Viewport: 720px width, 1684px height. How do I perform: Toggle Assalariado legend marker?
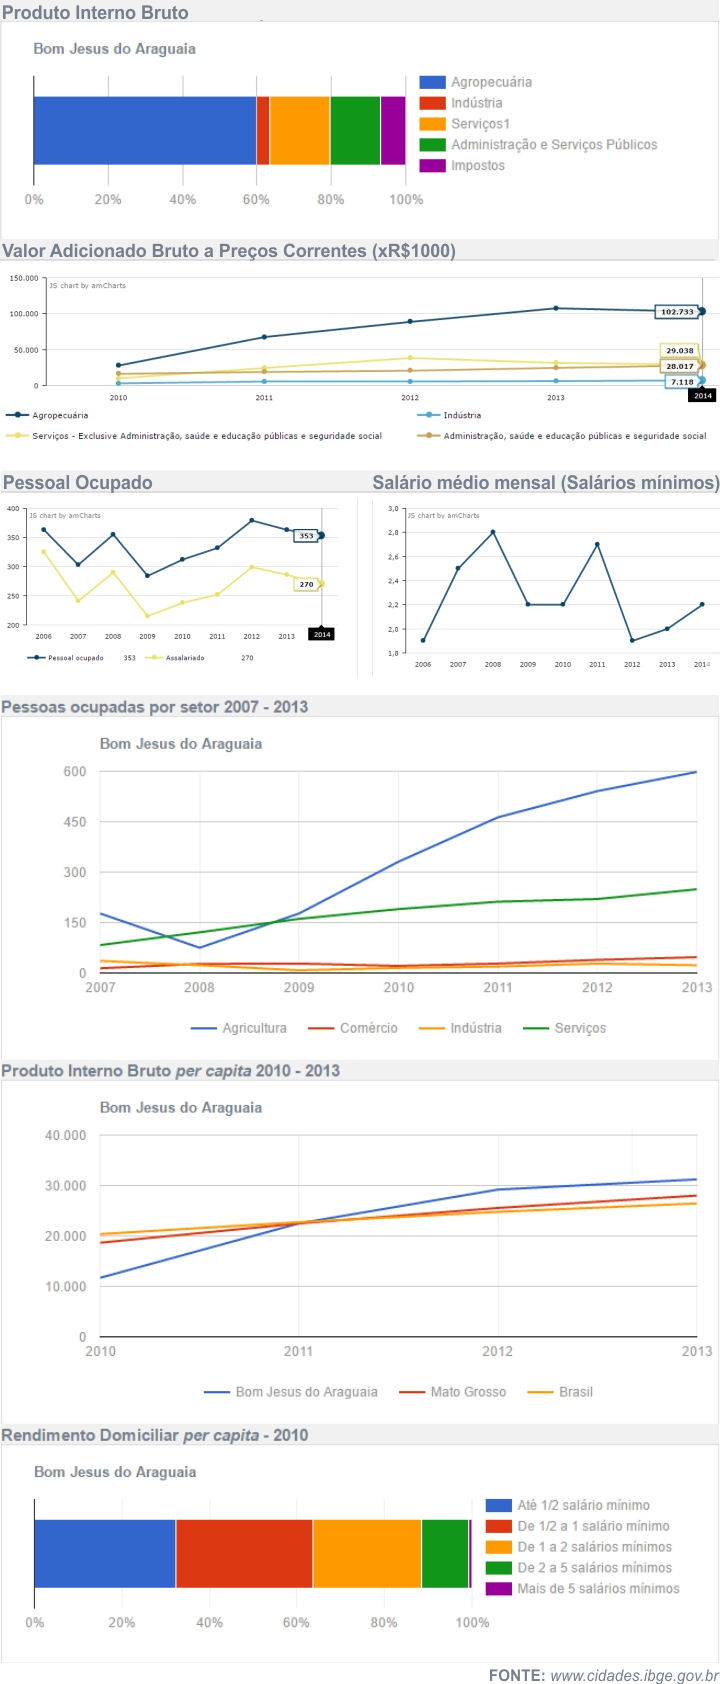pyautogui.click(x=153, y=658)
